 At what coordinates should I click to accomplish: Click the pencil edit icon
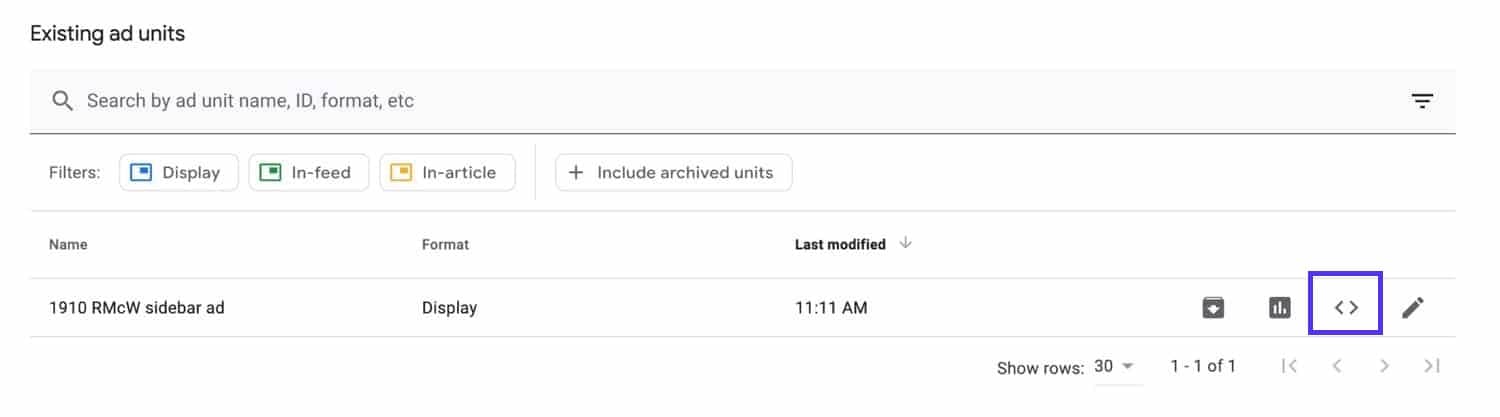1412,307
